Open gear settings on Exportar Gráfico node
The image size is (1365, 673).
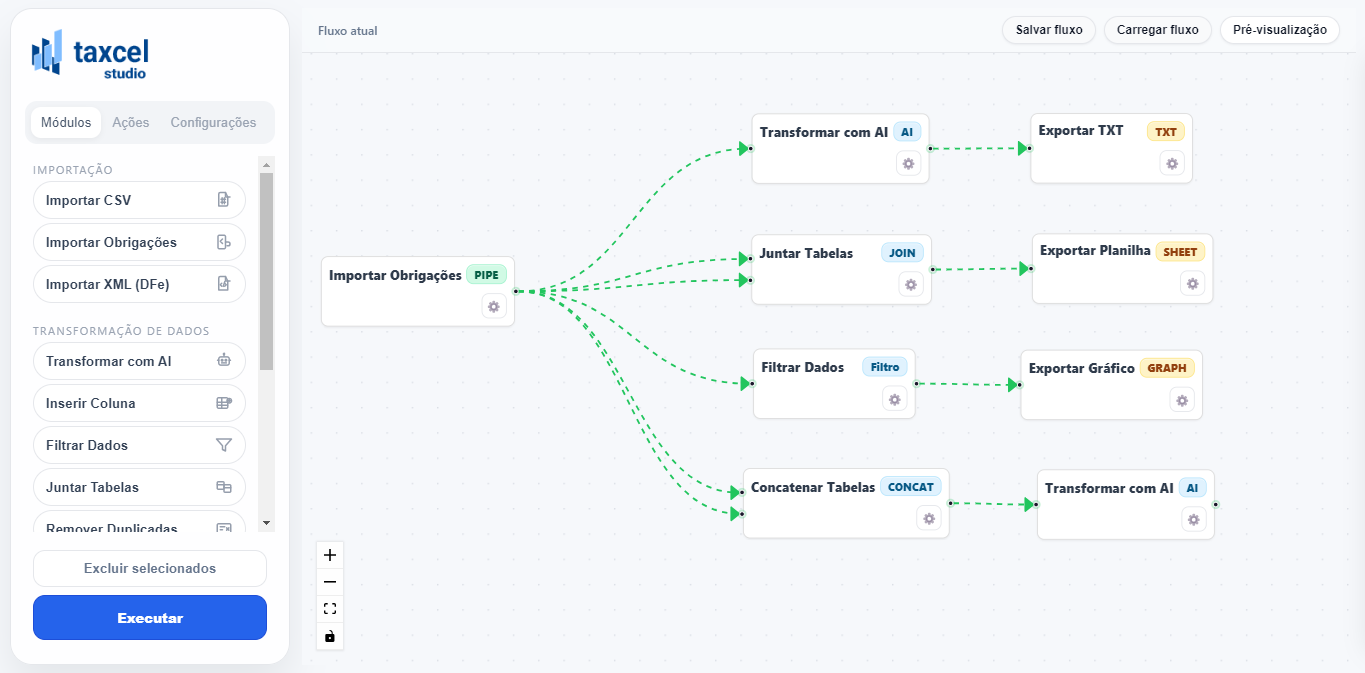(x=1182, y=400)
